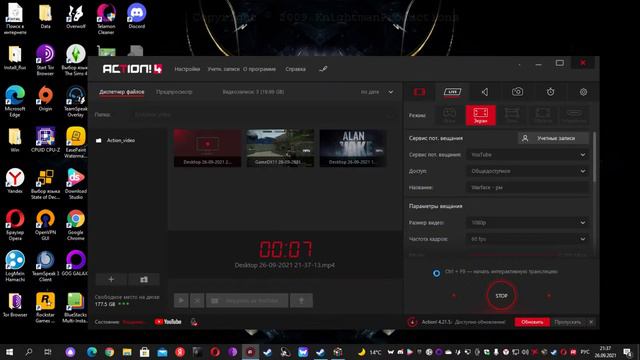Open Microsoft Store from taskbar
This screenshot has width=640, height=360.
144,352
